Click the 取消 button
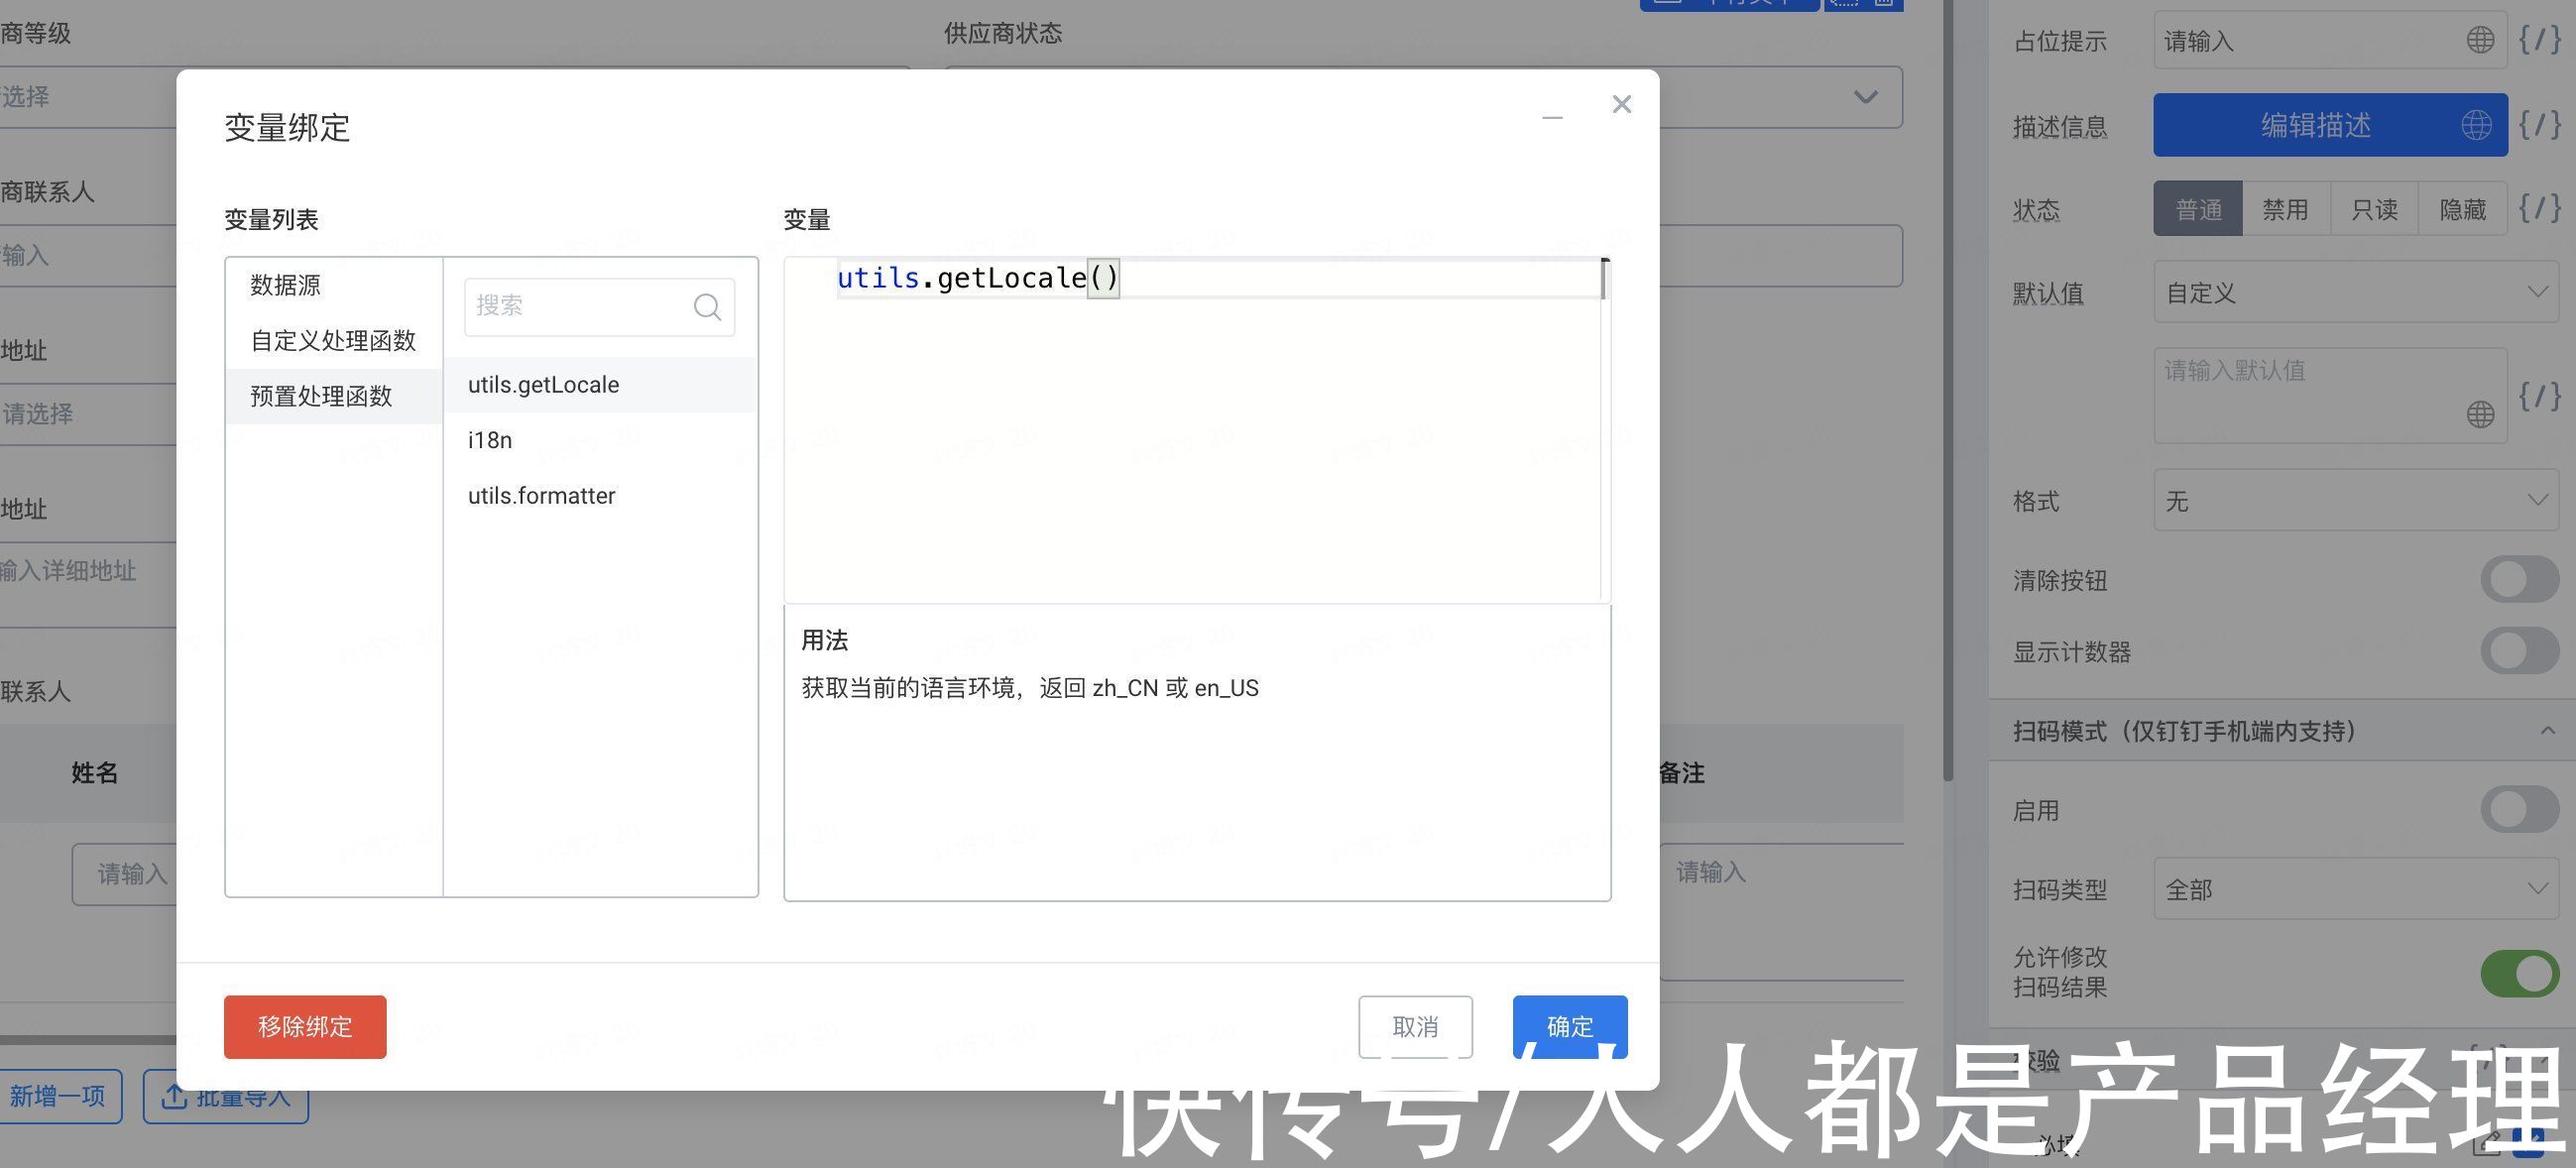 coord(1415,1027)
